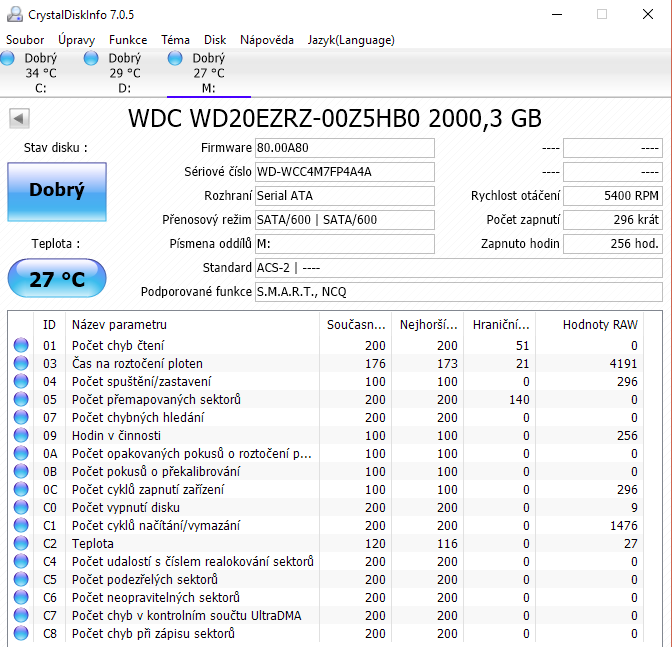Click the Podporované funkce field S.M.A.R.T., NCQ
The image size is (672, 647).
[x=459, y=292]
